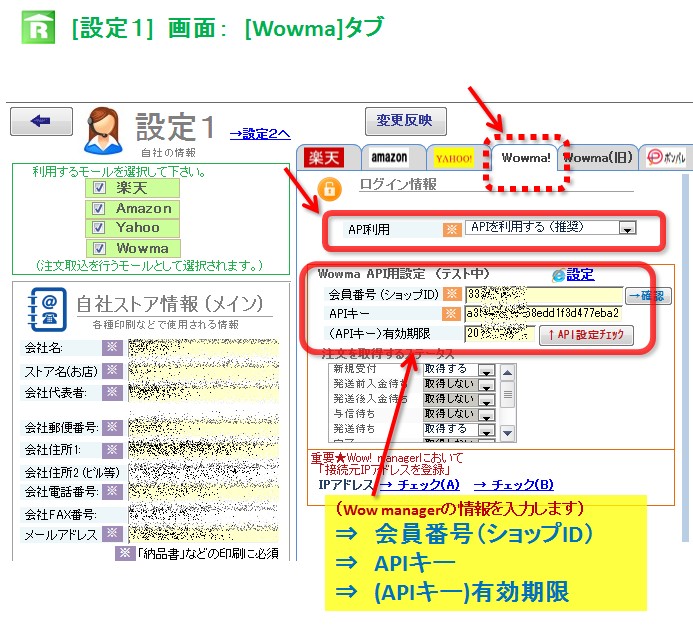Screen dimensions: 693x625
Task: Click the 変更反映 button
Action: [405, 121]
